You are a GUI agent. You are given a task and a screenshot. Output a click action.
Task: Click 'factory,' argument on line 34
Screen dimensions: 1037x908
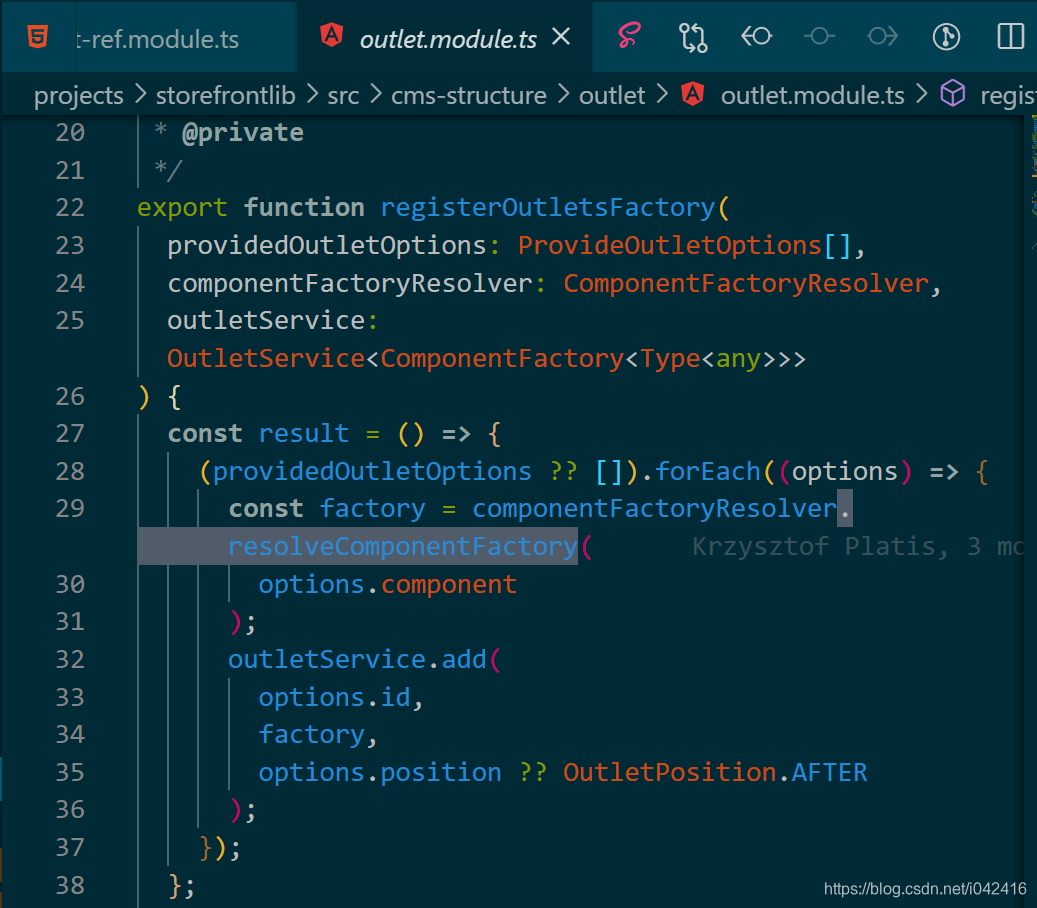(317, 735)
